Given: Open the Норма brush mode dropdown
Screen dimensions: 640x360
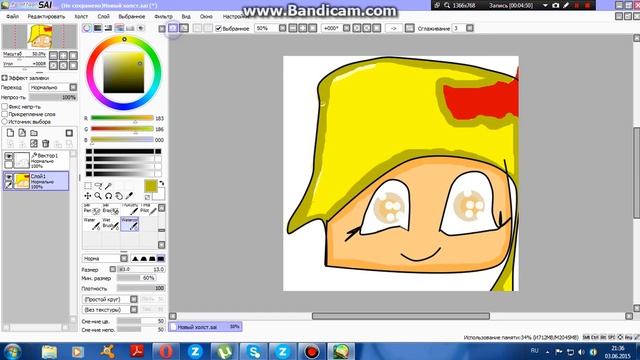Looking at the screenshot, I should tap(105, 258).
